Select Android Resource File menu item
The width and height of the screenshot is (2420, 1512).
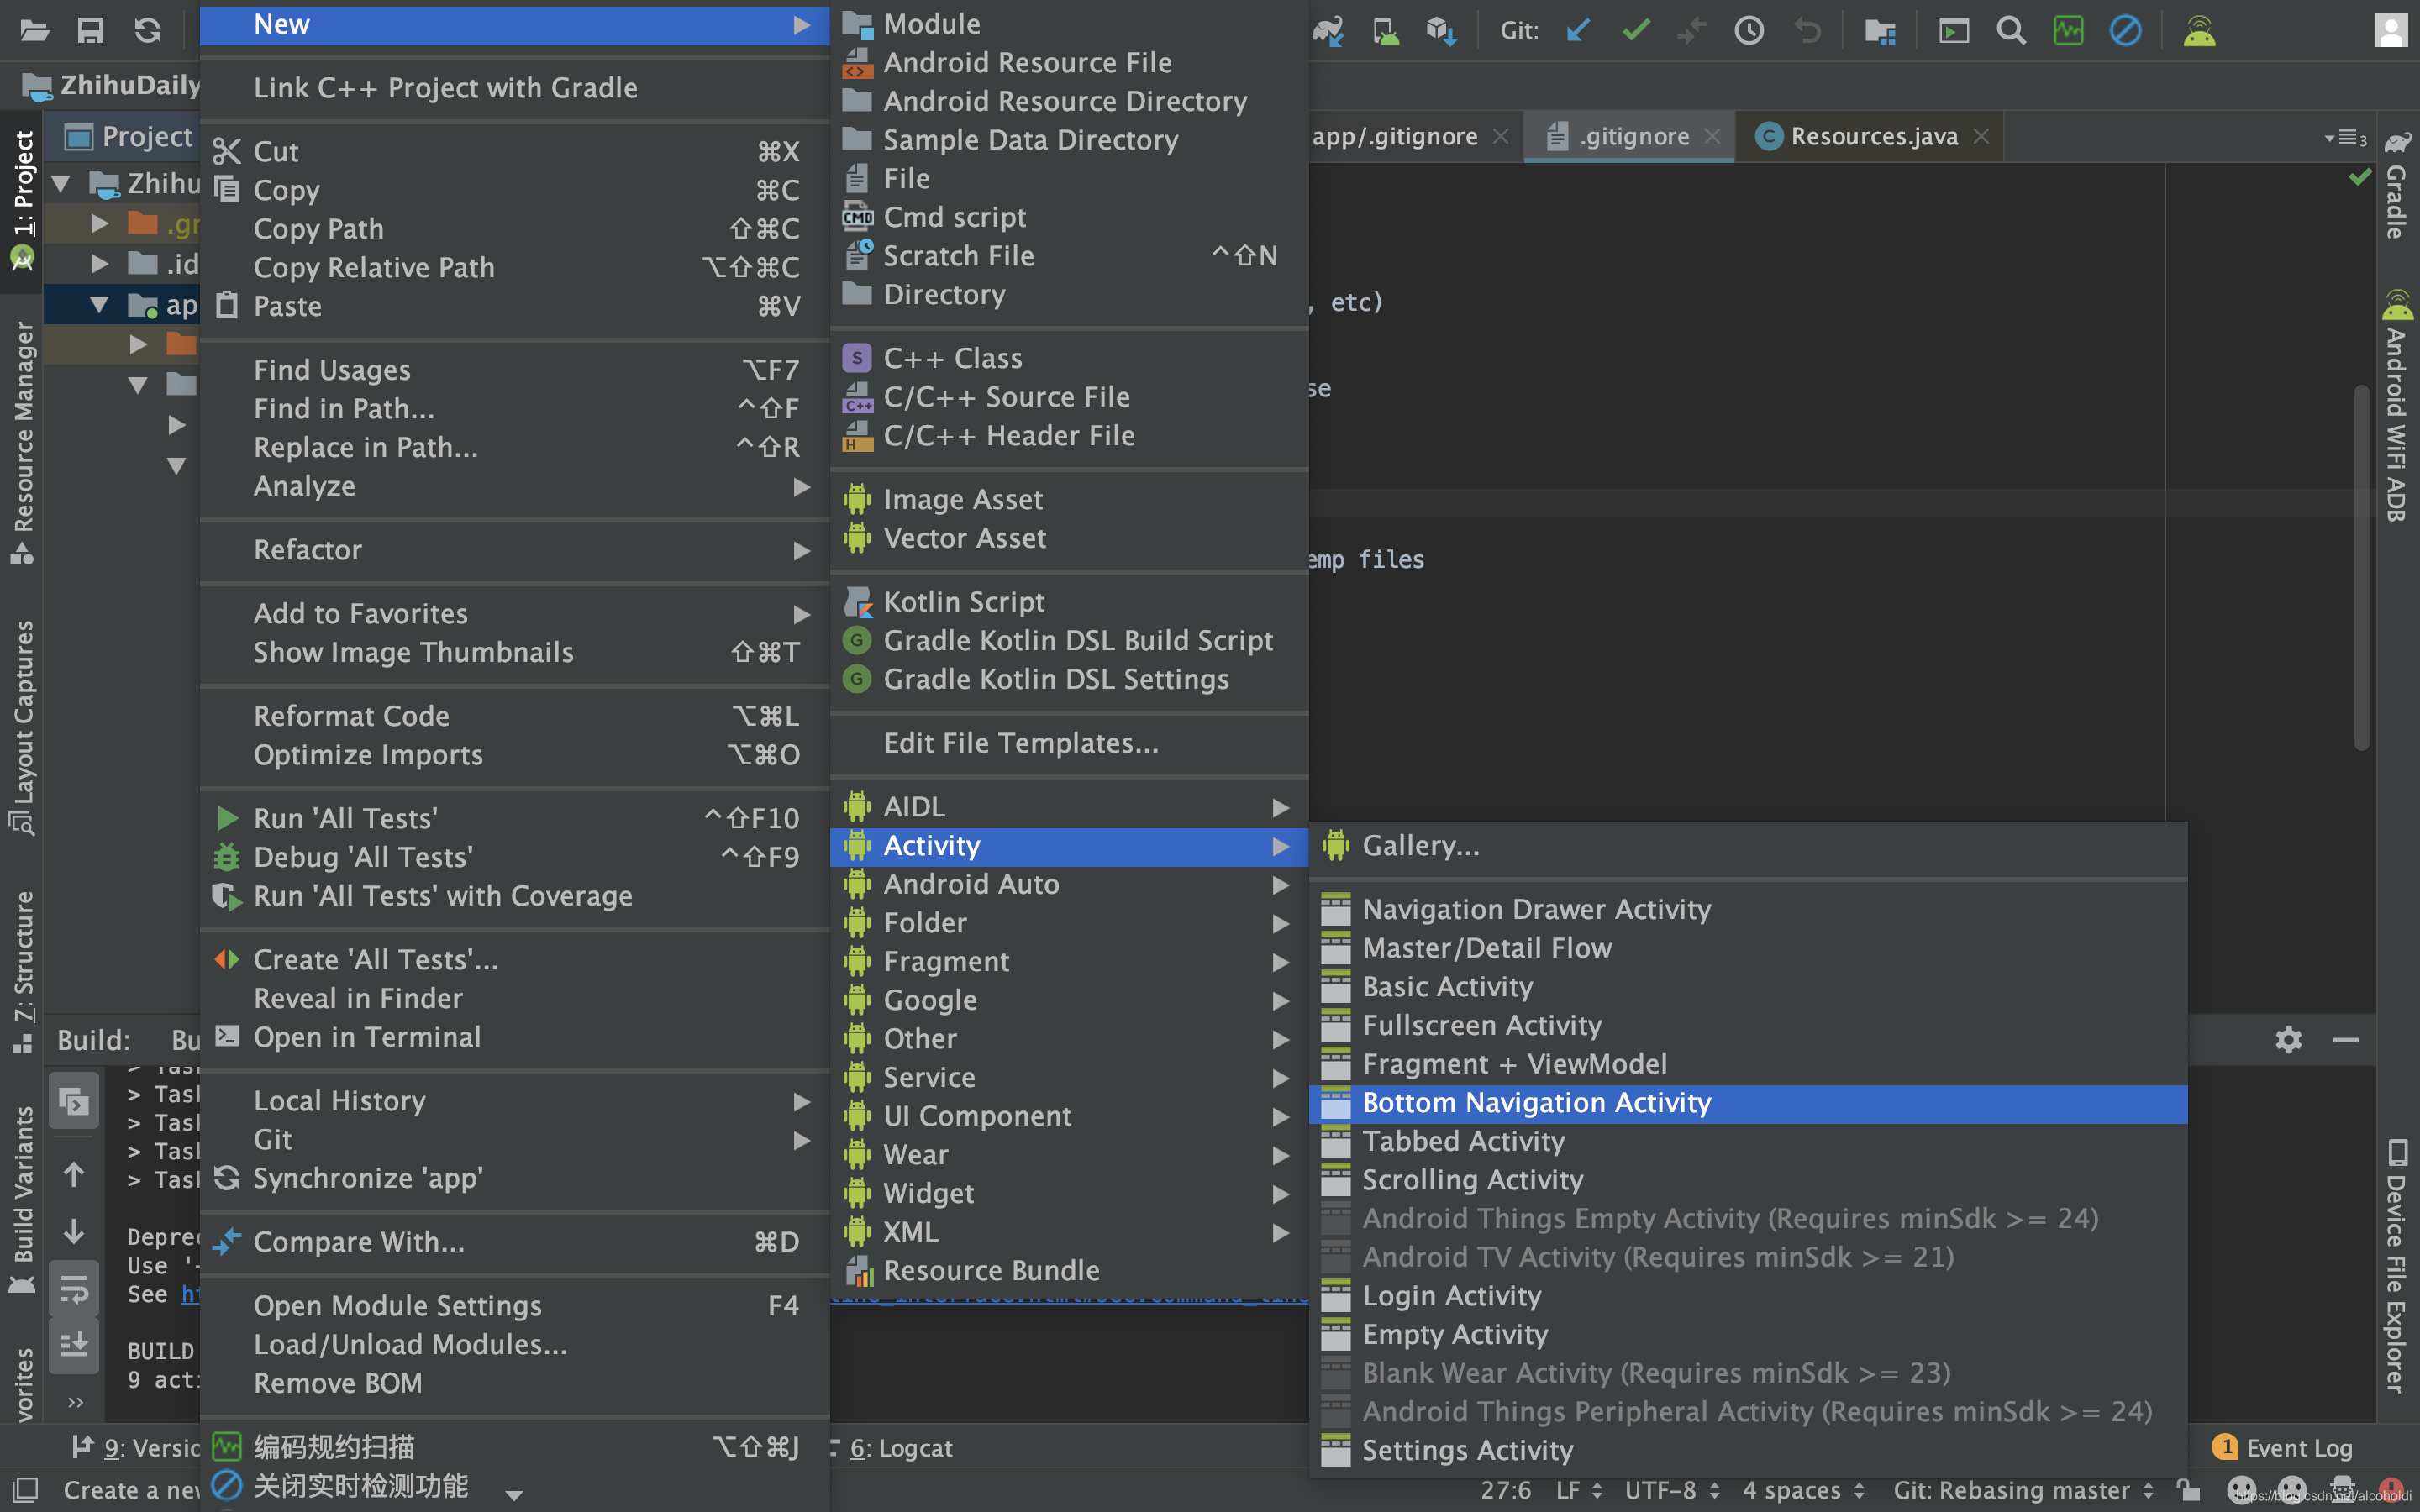click(1069, 63)
